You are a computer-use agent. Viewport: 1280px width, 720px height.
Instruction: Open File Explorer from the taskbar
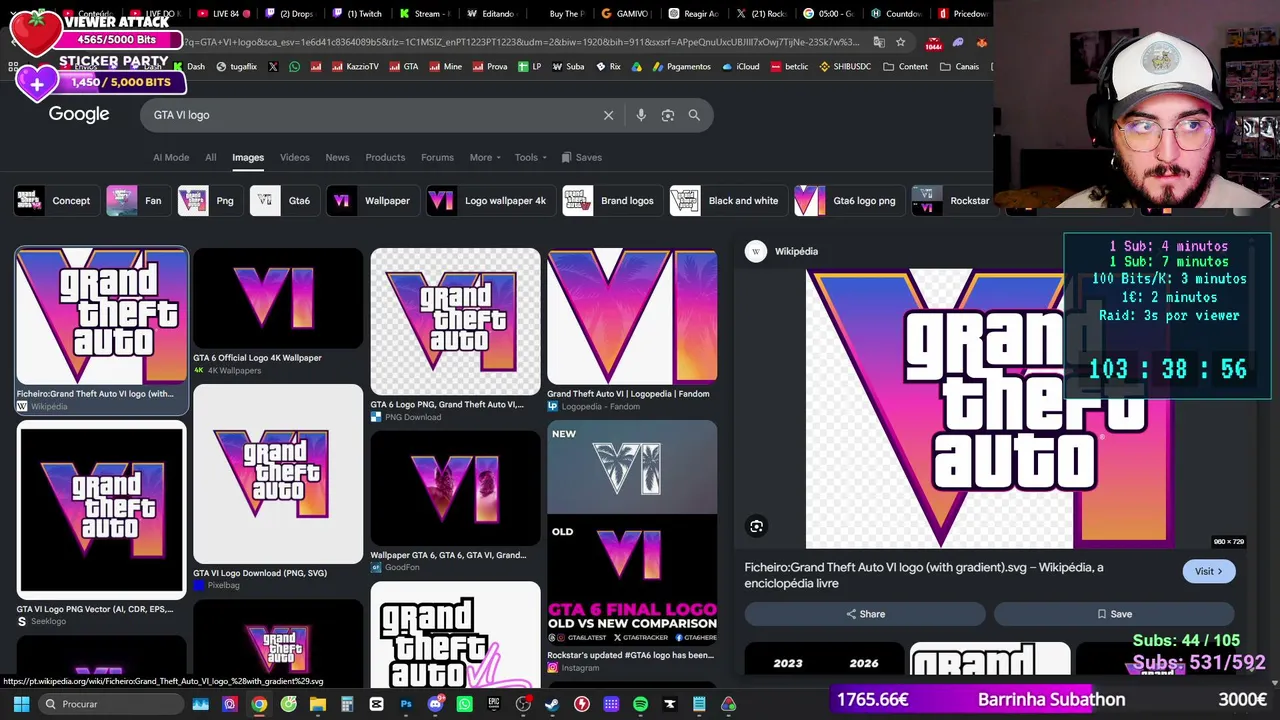[318, 704]
